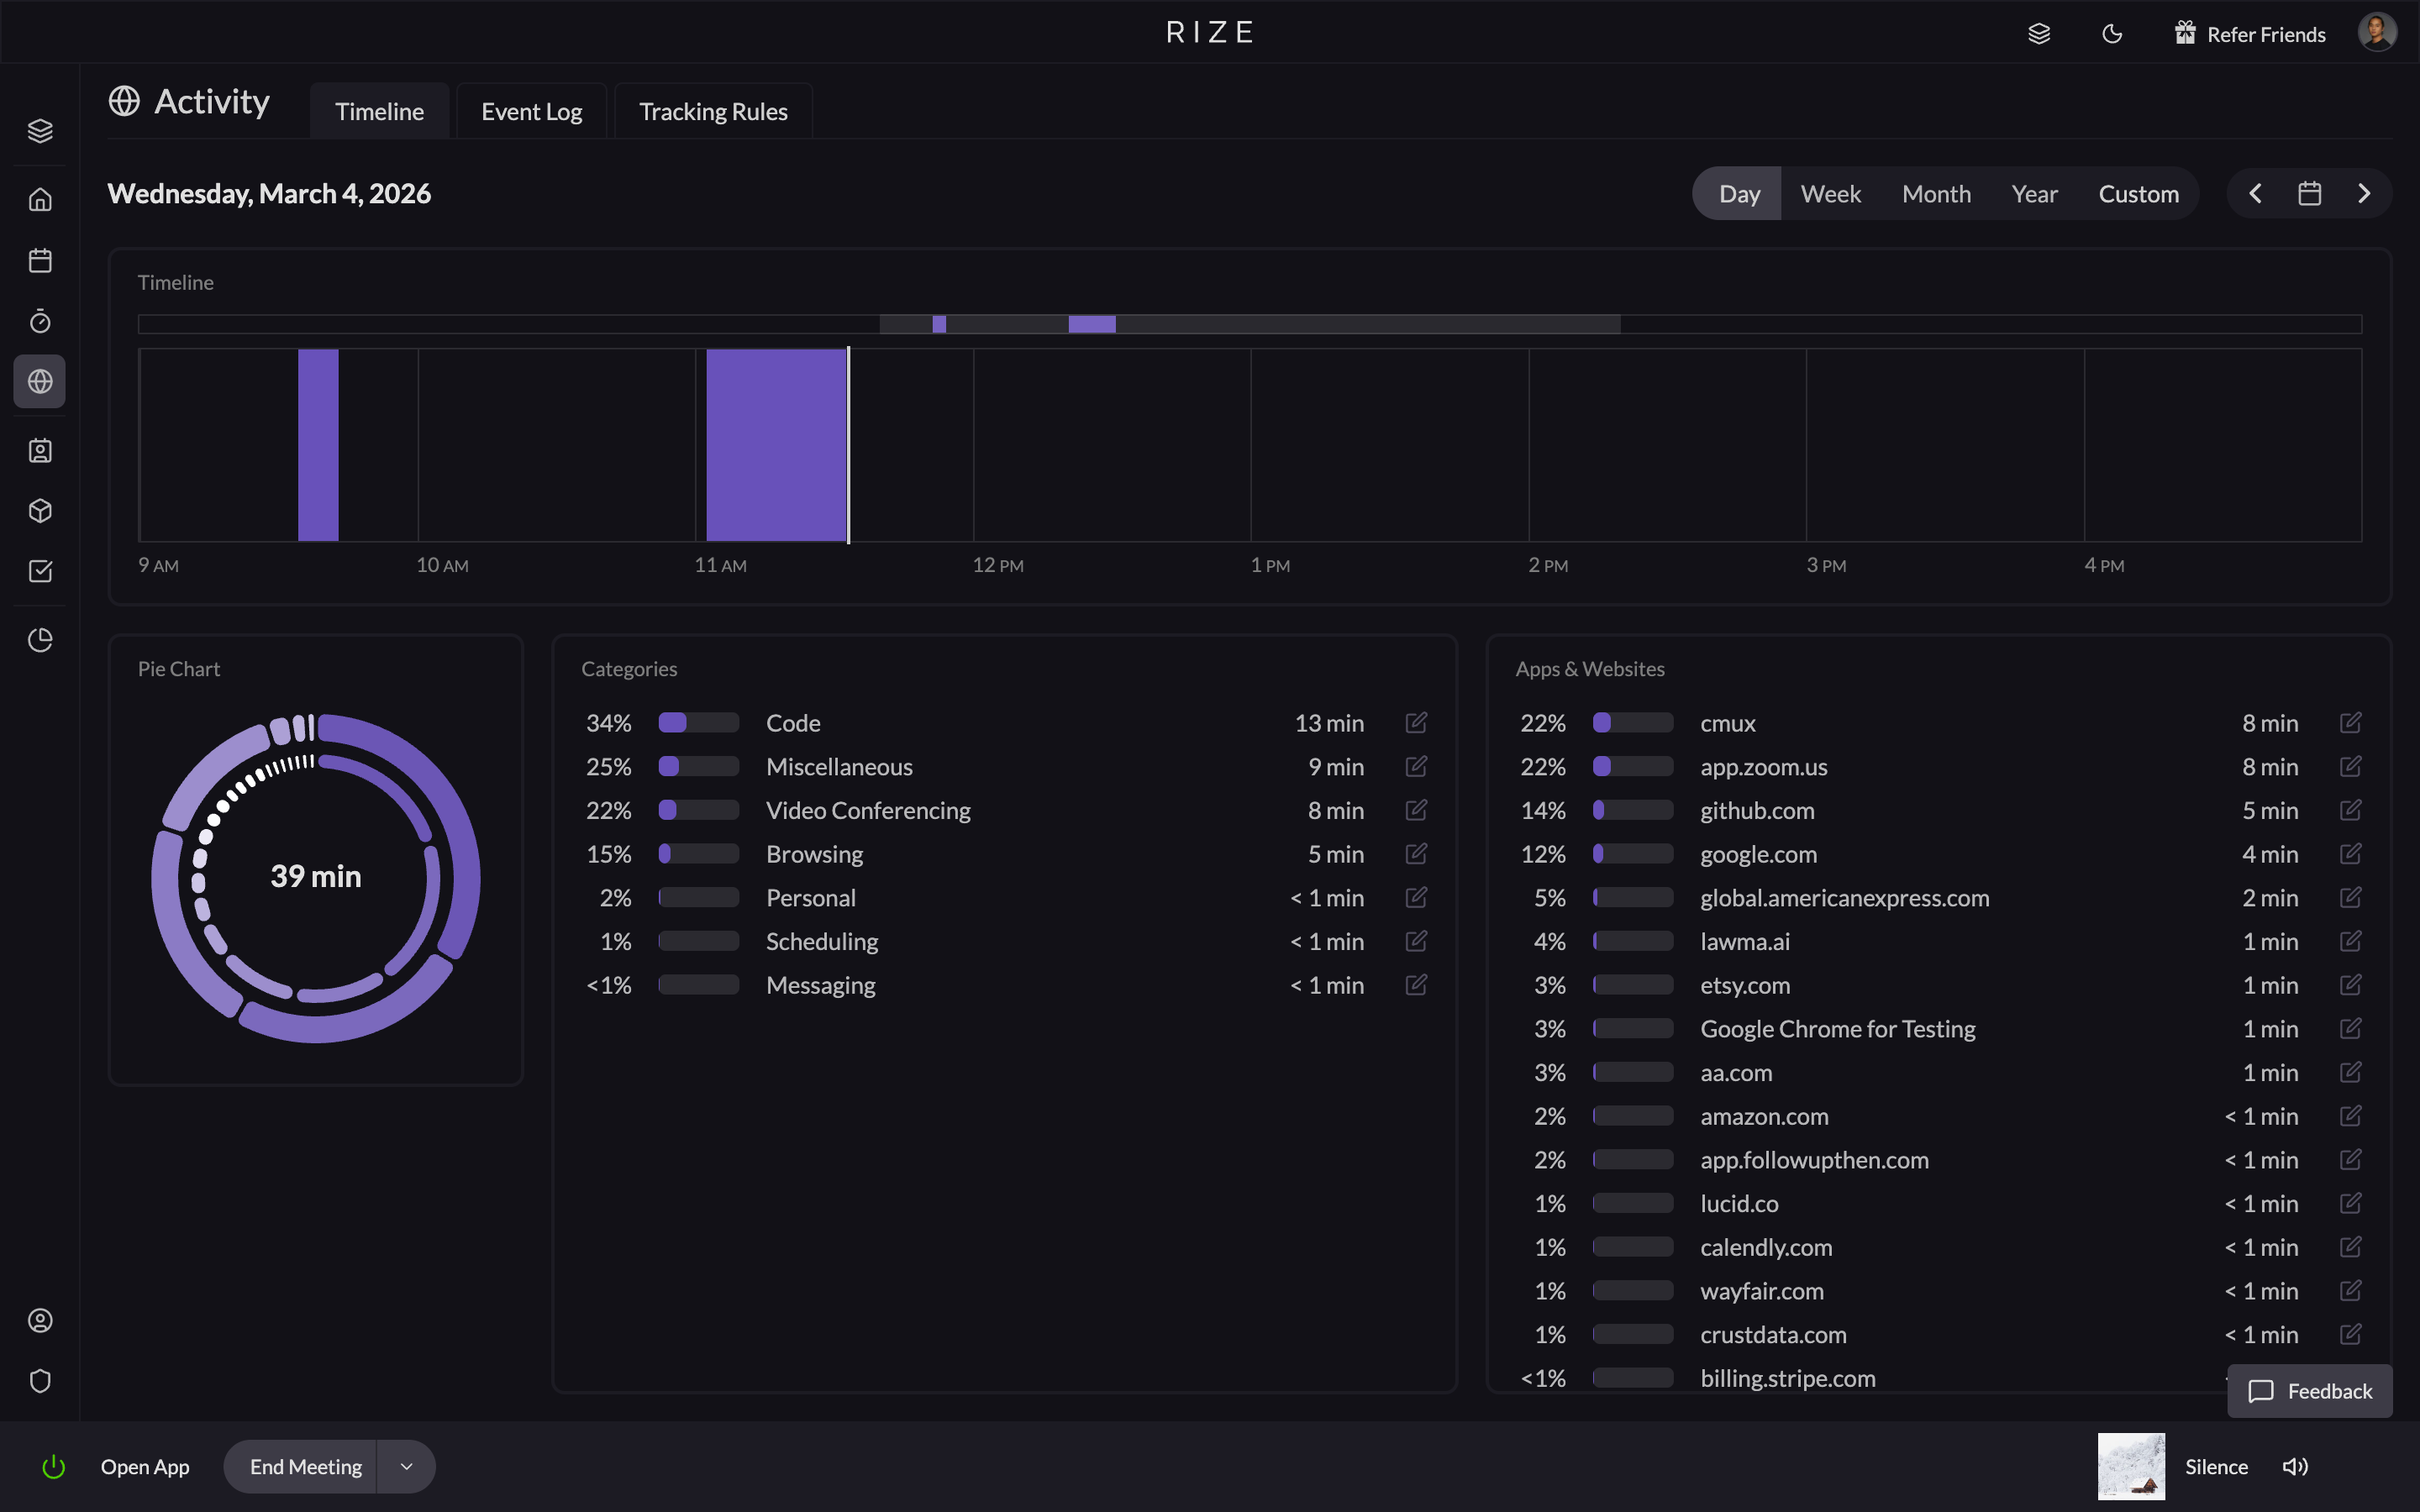Screen dimensions: 2420x1512
Task: Open the cube projects sidebar icon
Action: tap(40, 511)
